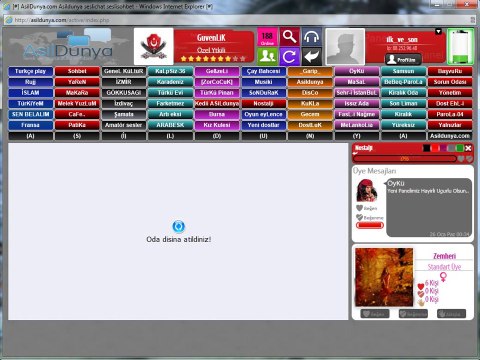Pick the green color swatch in the Nostalji panel
480x360 pixels.
460,148
